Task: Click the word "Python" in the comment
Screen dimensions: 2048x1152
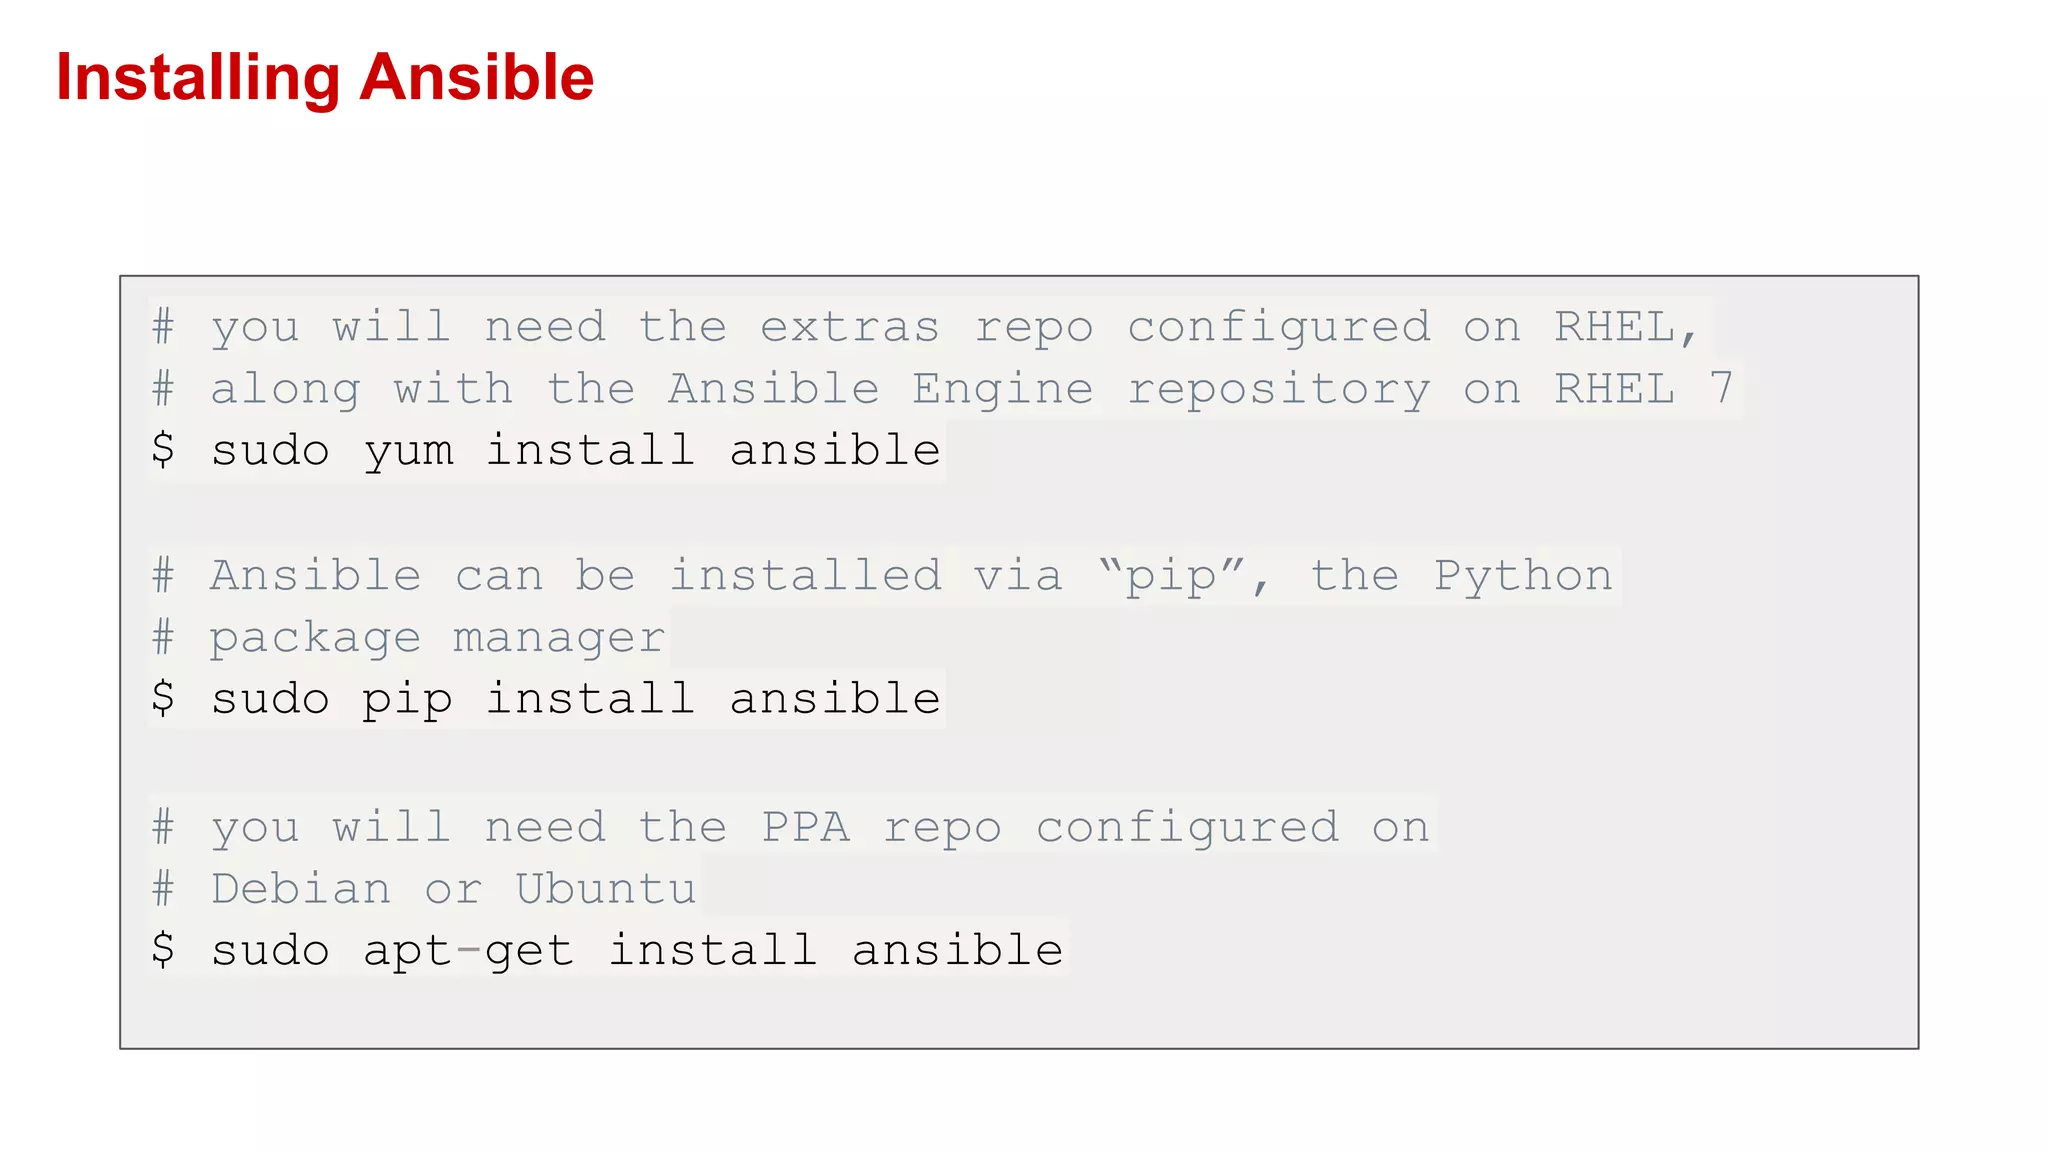Action: (1522, 577)
